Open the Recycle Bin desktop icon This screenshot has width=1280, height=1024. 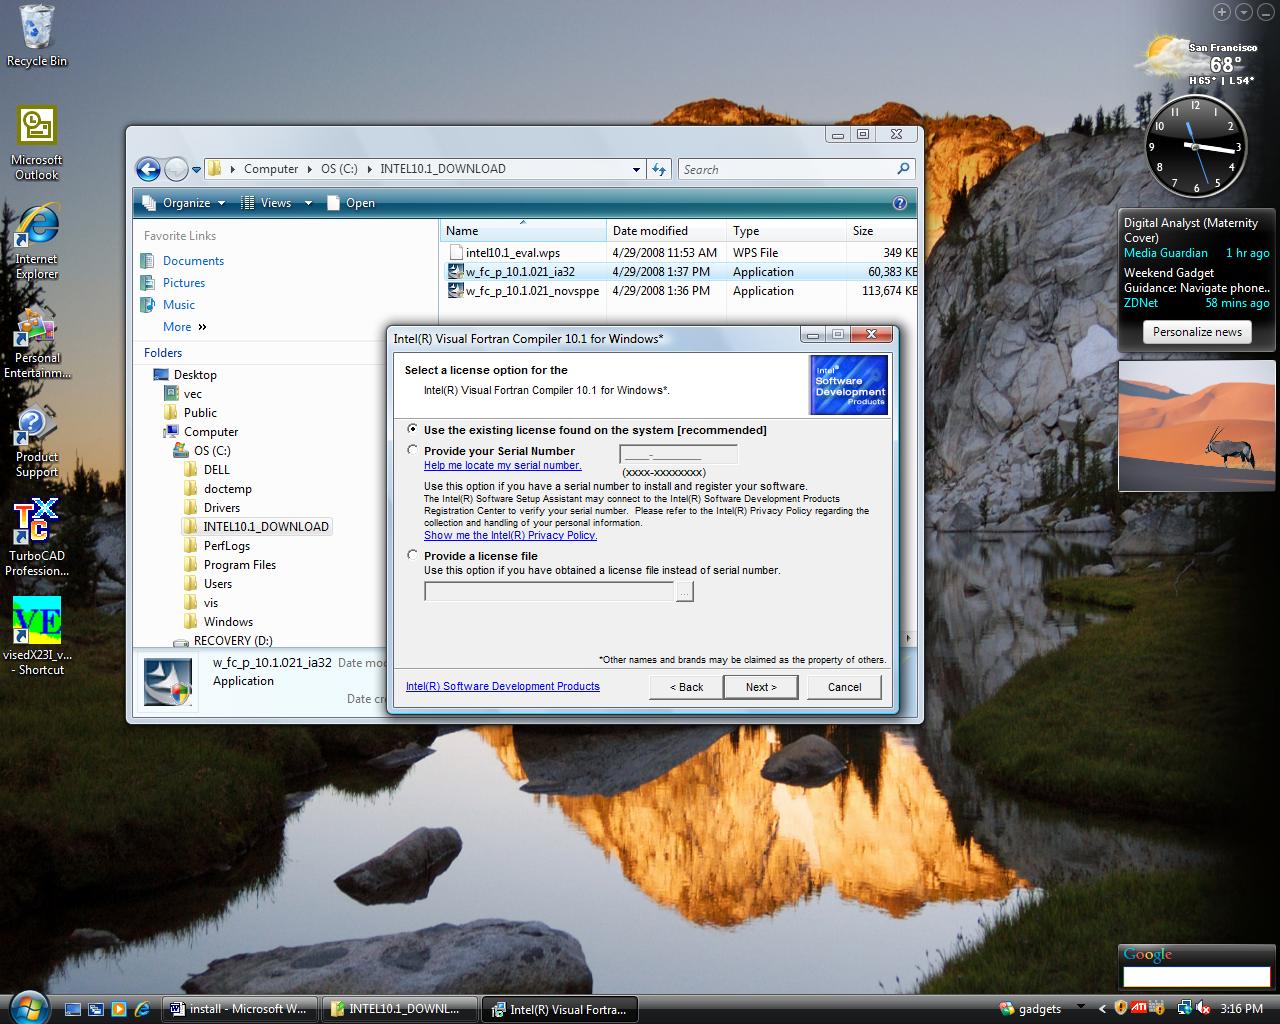click(37, 36)
